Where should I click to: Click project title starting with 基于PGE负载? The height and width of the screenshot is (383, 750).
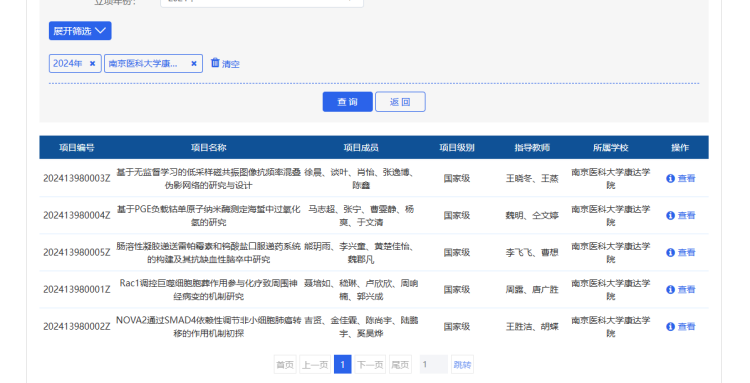tap(209, 216)
